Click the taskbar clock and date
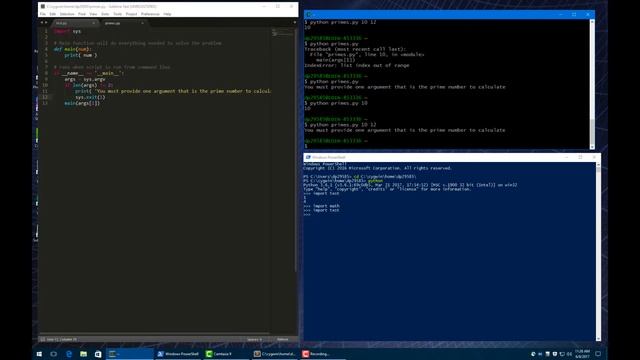The width and height of the screenshot is (640, 360). point(582,354)
